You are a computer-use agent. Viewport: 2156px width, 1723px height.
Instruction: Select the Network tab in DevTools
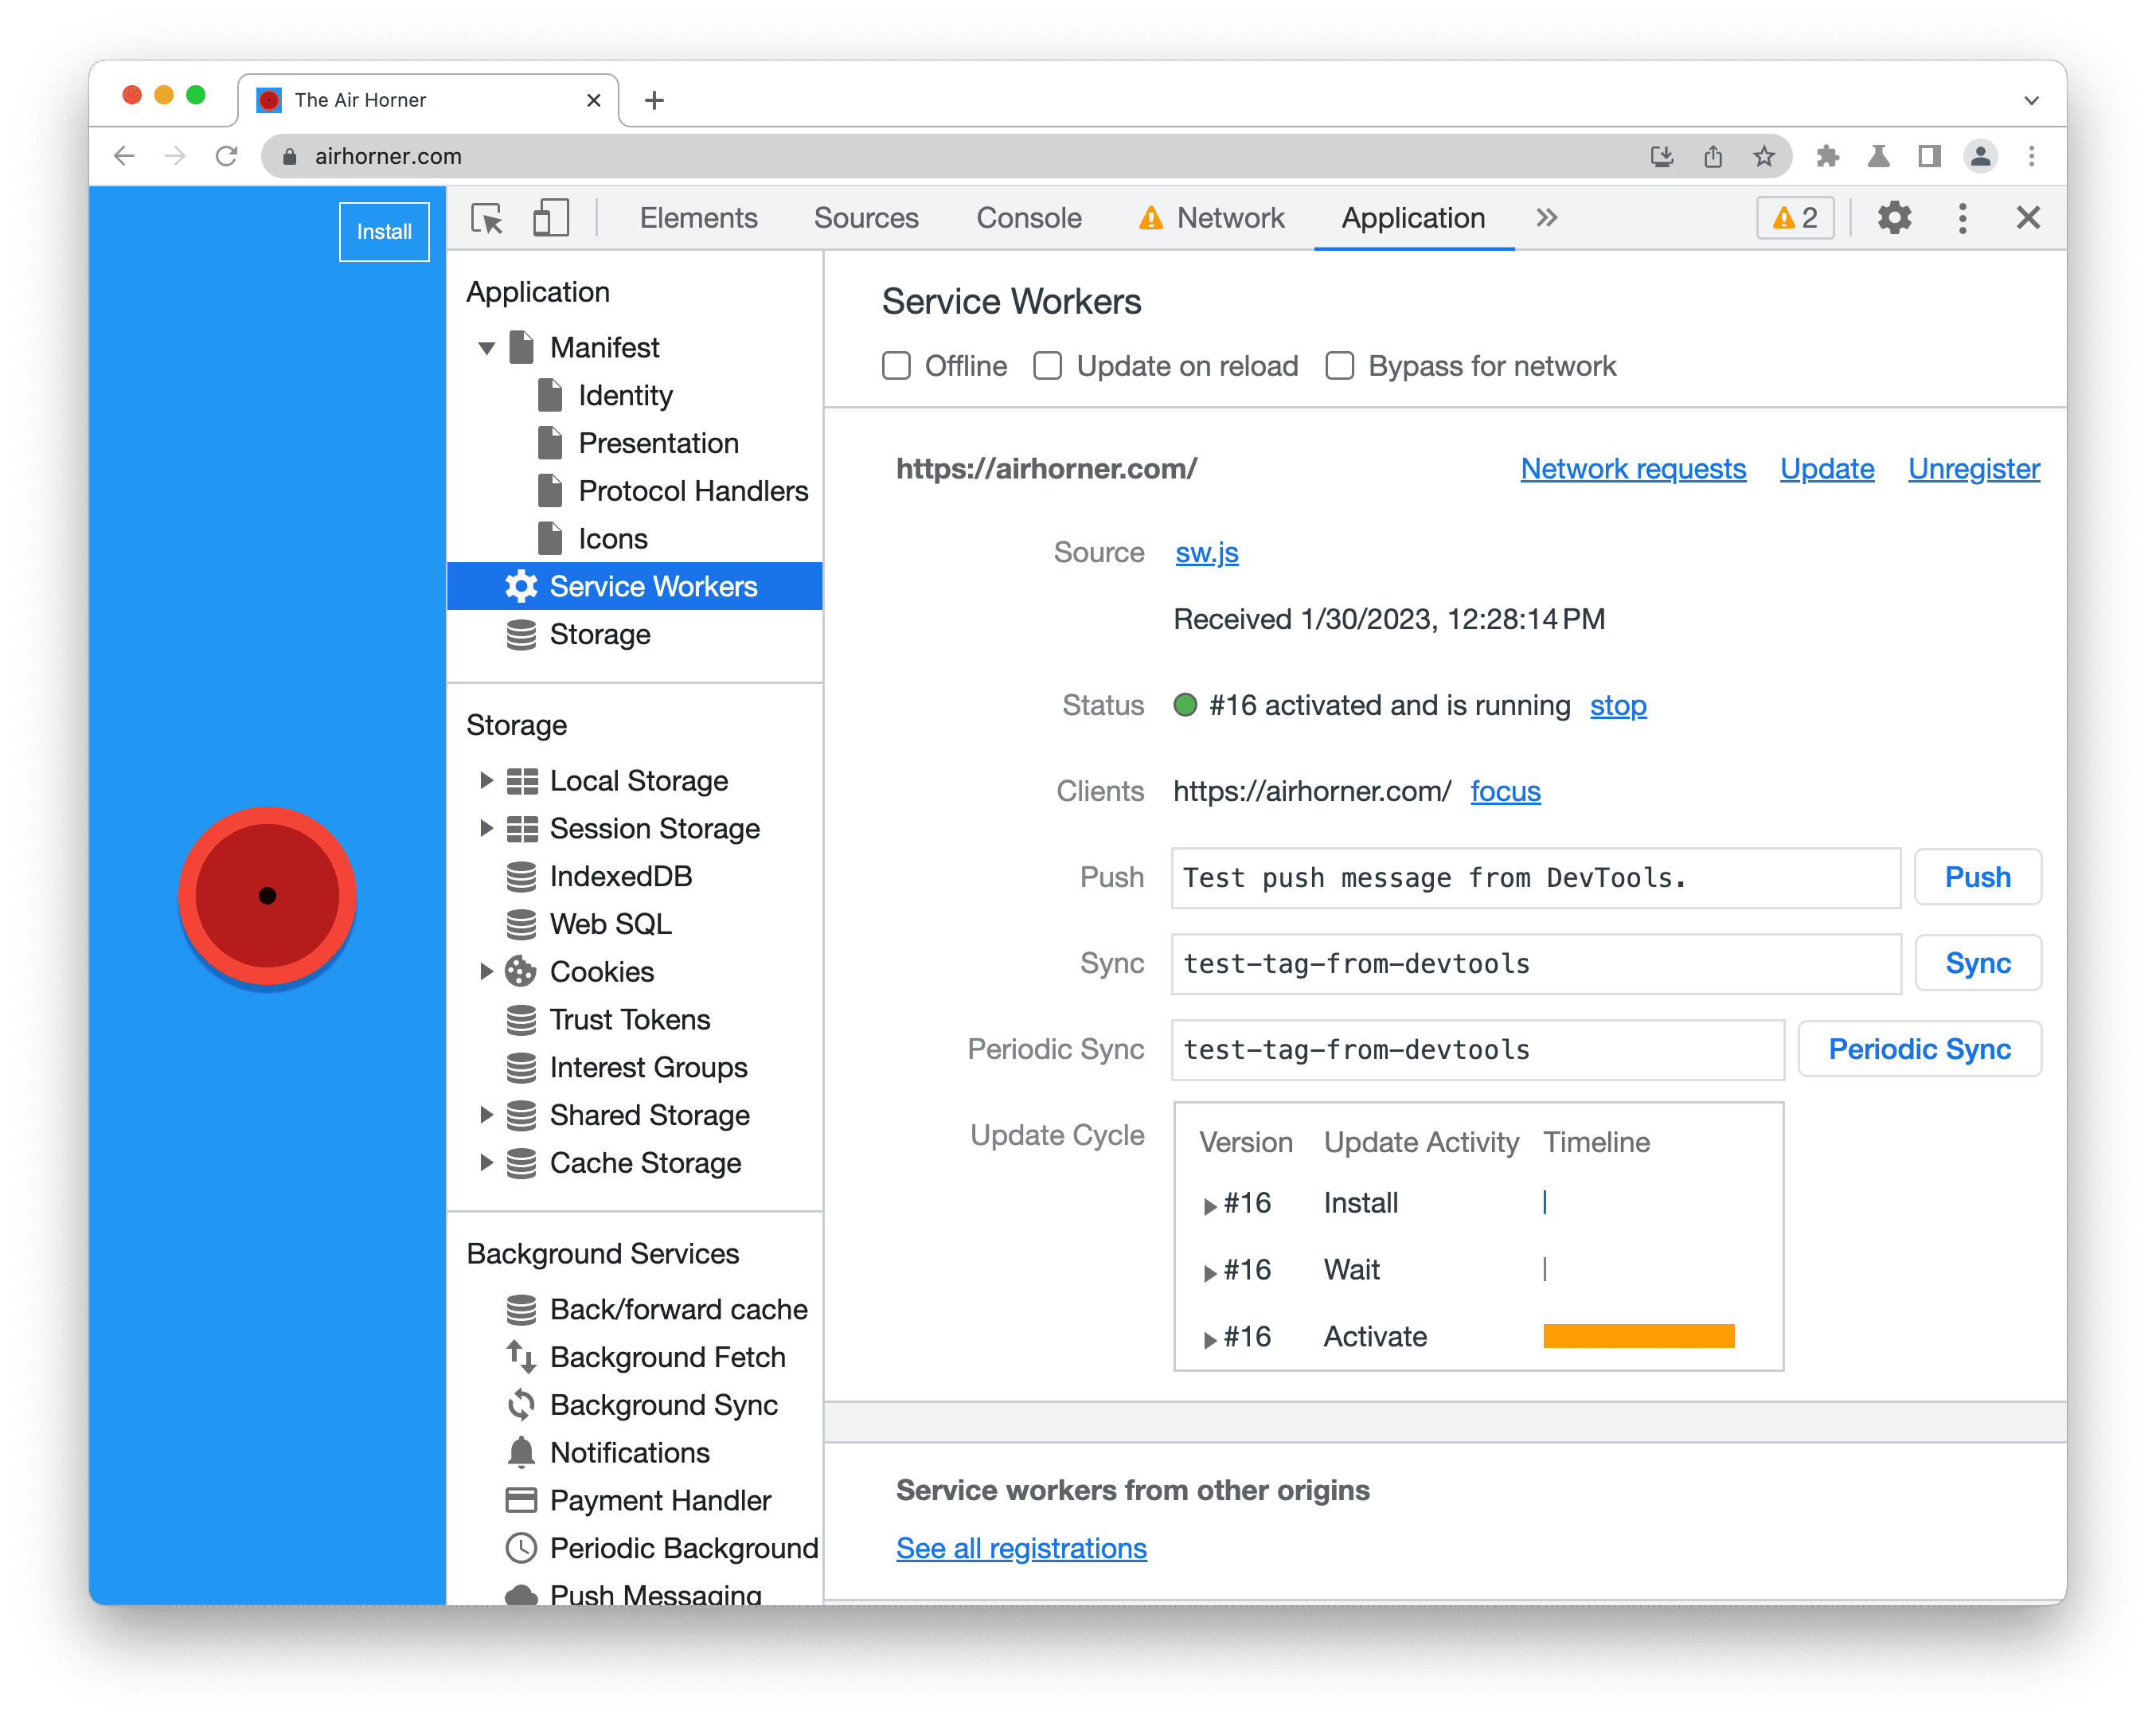(1226, 218)
